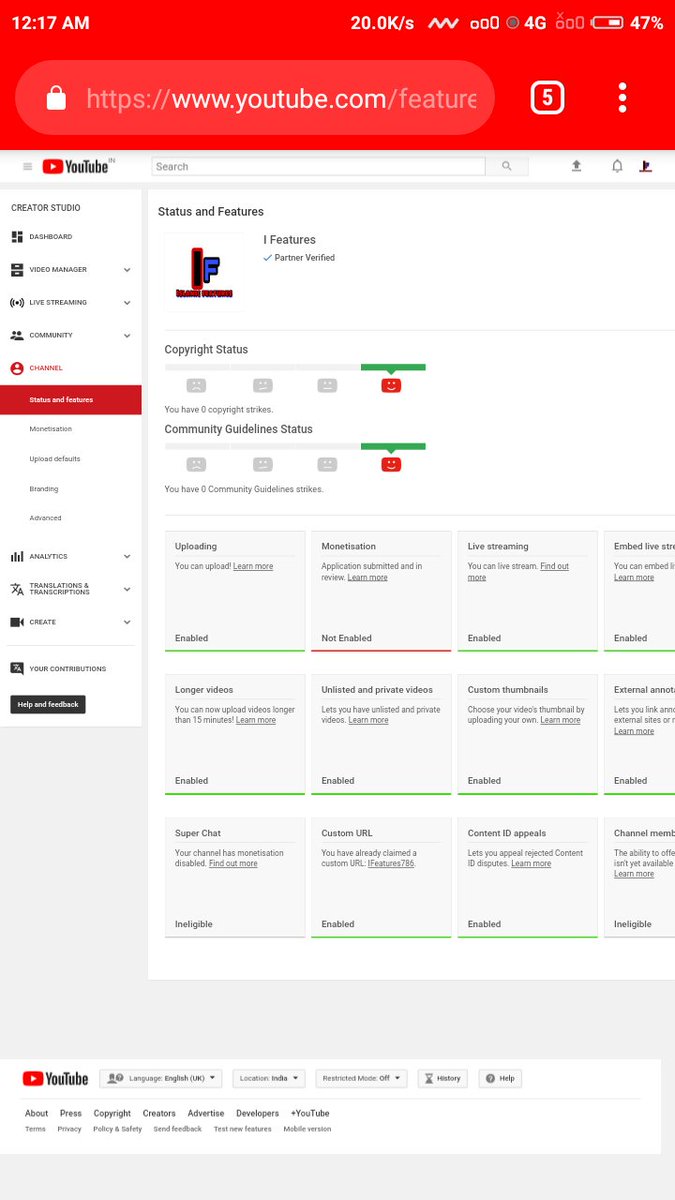Click the Developers footer link

click(x=258, y=1113)
